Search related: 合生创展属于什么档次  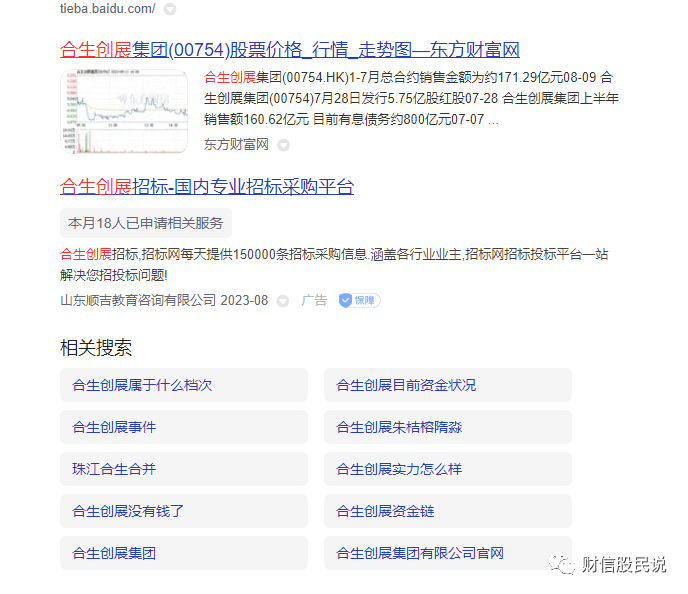pyautogui.click(x=184, y=385)
